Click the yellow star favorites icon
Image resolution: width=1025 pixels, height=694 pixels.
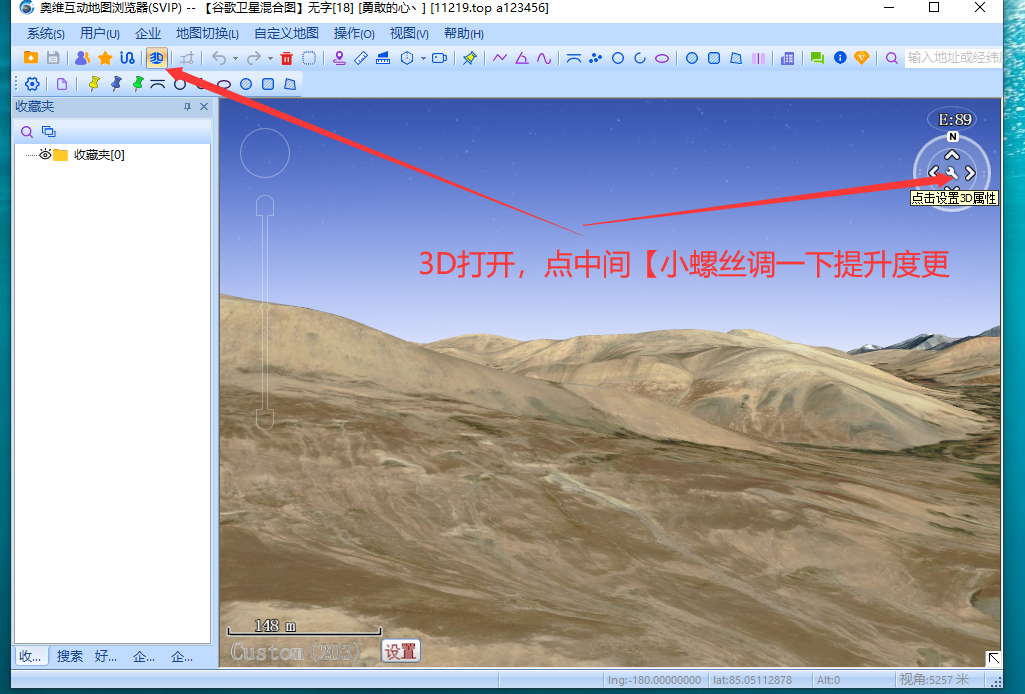point(105,58)
